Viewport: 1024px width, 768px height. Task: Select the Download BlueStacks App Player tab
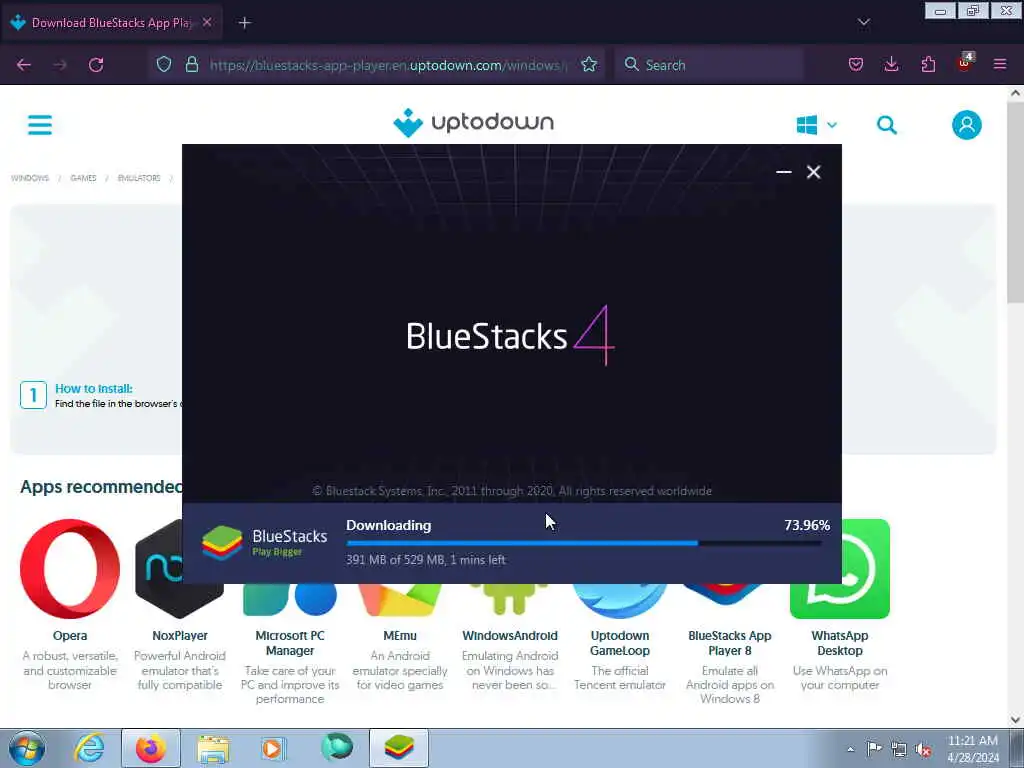pyautogui.click(x=112, y=23)
